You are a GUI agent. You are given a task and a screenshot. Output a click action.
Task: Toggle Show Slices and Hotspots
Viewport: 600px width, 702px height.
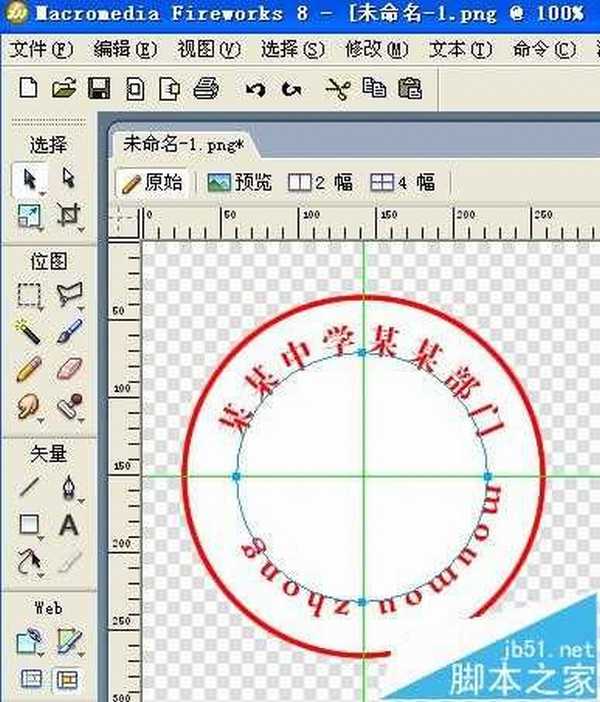[x=67, y=679]
